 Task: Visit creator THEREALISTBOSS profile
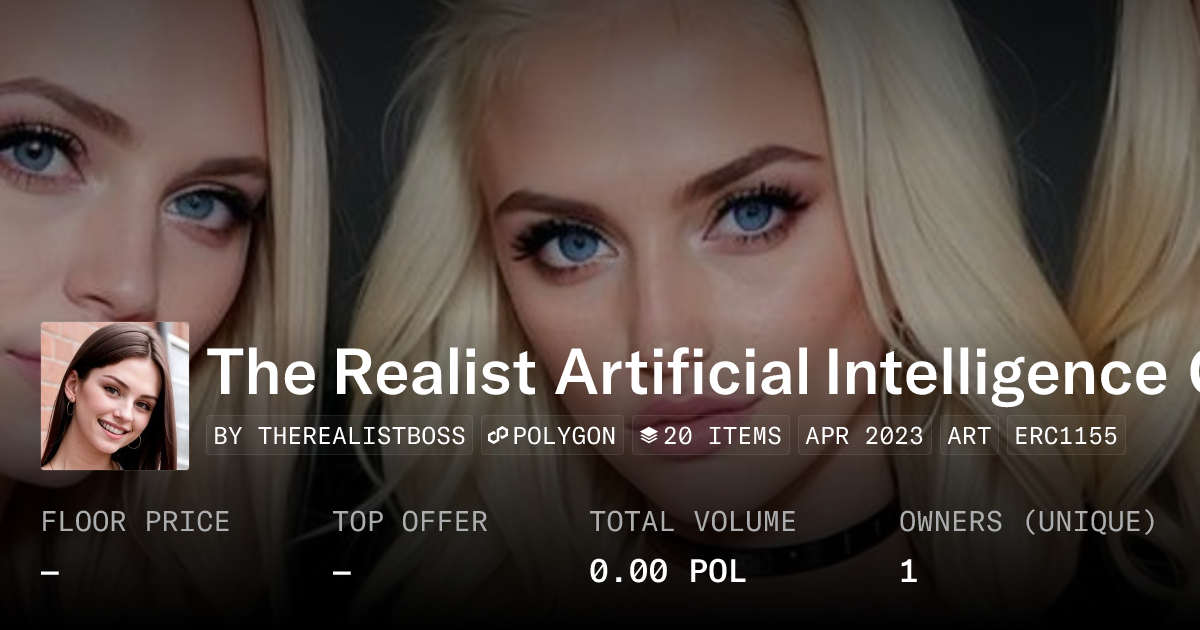coord(340,436)
